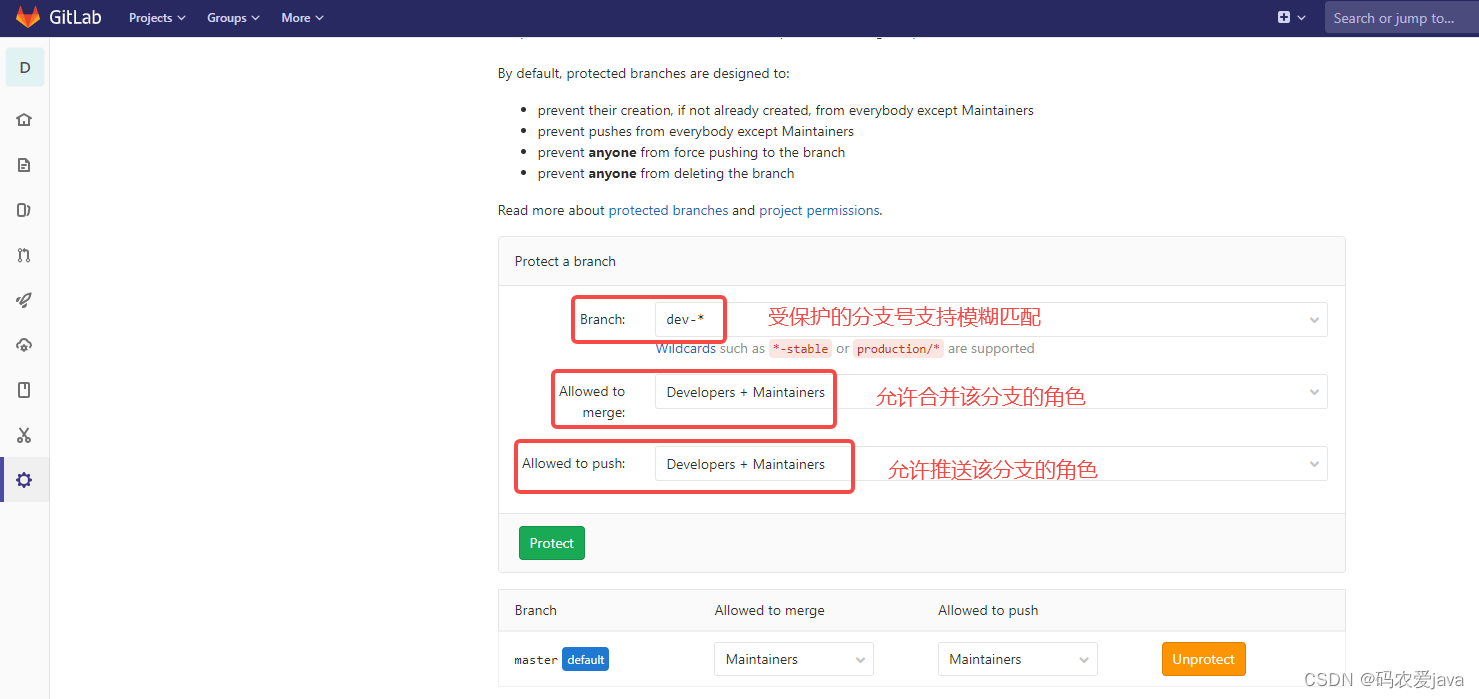Image resolution: width=1479 pixels, height=699 pixels.
Task: Click the Allowed to push: form label
Action: click(573, 464)
